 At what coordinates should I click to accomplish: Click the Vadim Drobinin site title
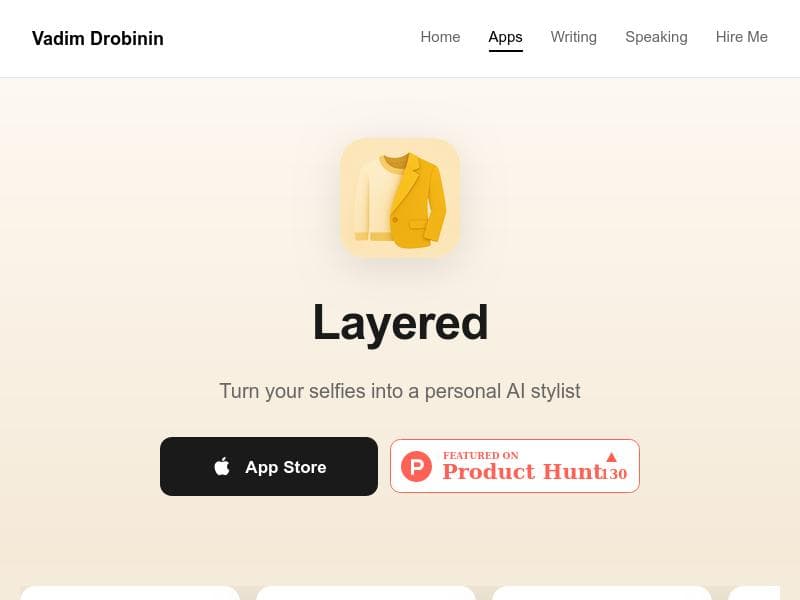pyautogui.click(x=97, y=38)
